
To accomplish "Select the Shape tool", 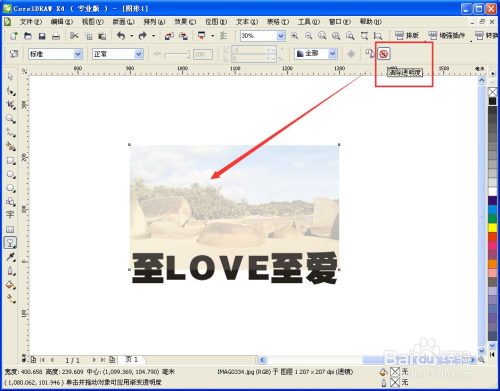I will click(x=10, y=91).
